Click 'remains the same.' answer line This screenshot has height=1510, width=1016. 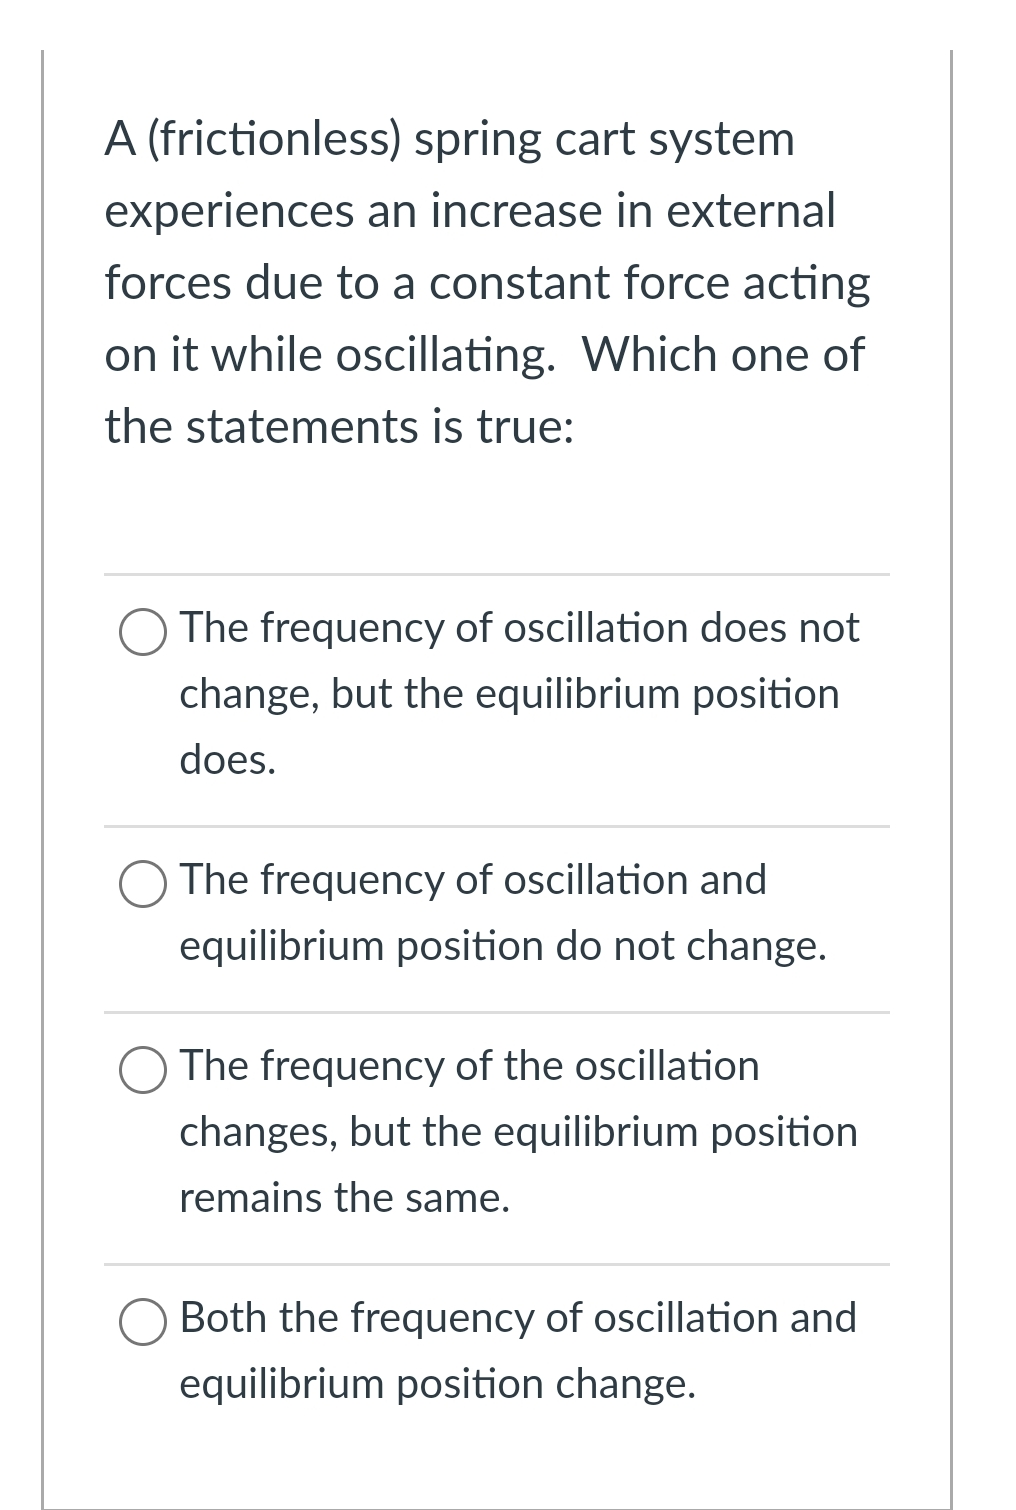345,1198
